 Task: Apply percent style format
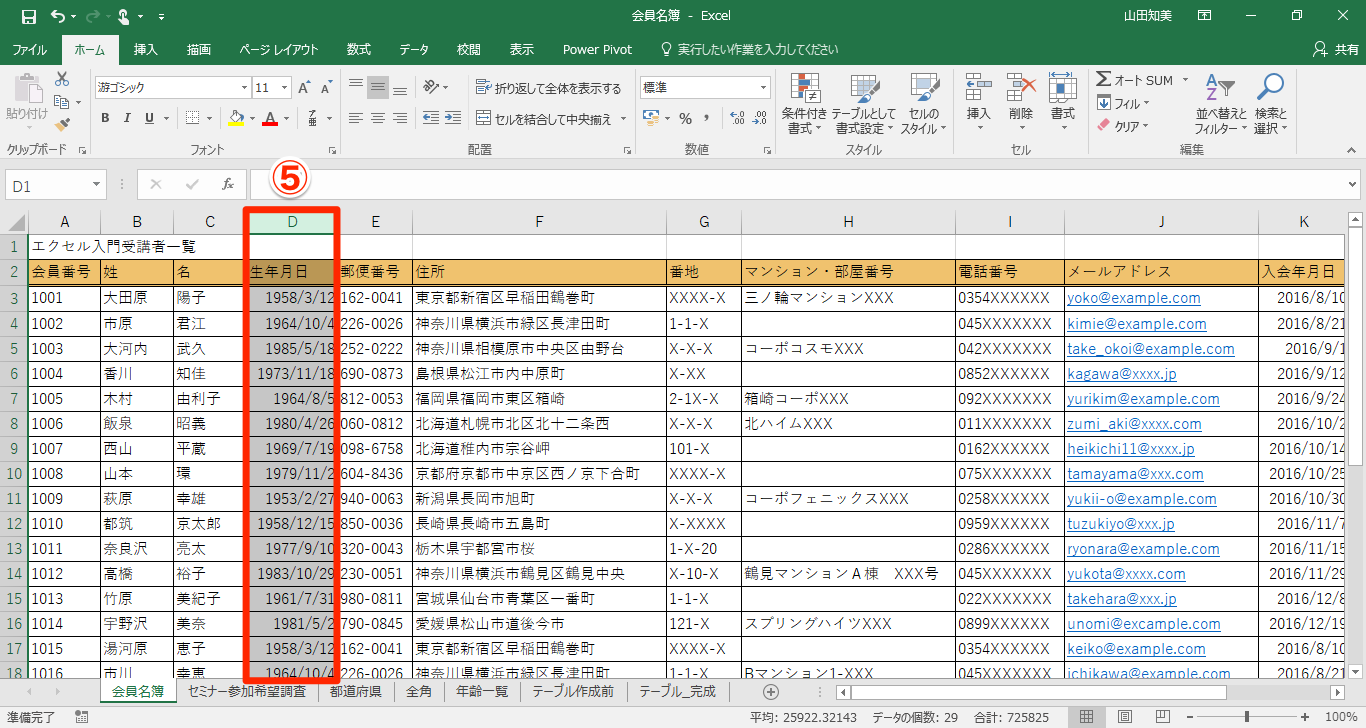(685, 118)
